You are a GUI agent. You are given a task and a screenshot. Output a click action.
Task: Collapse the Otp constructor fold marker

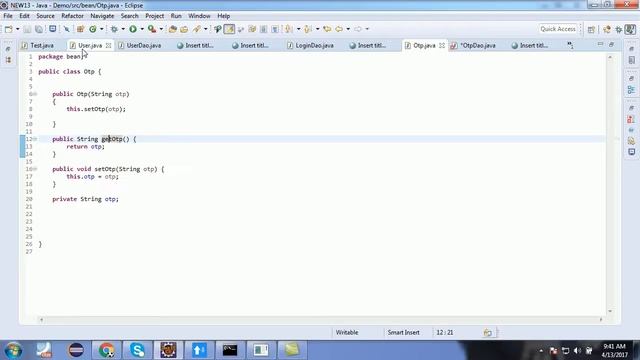(x=35, y=94)
